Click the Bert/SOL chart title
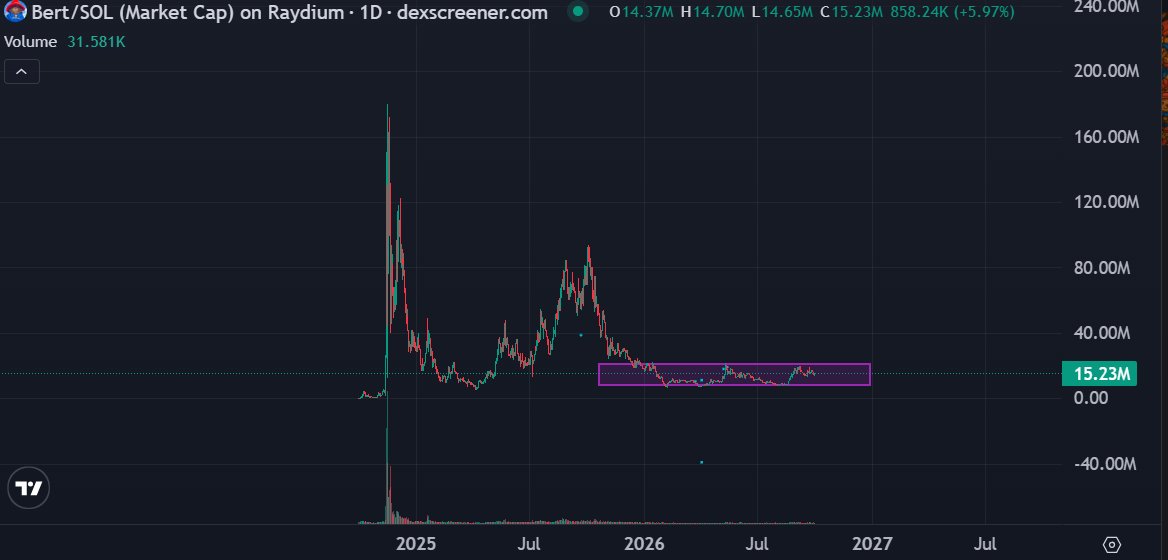 click(290, 13)
